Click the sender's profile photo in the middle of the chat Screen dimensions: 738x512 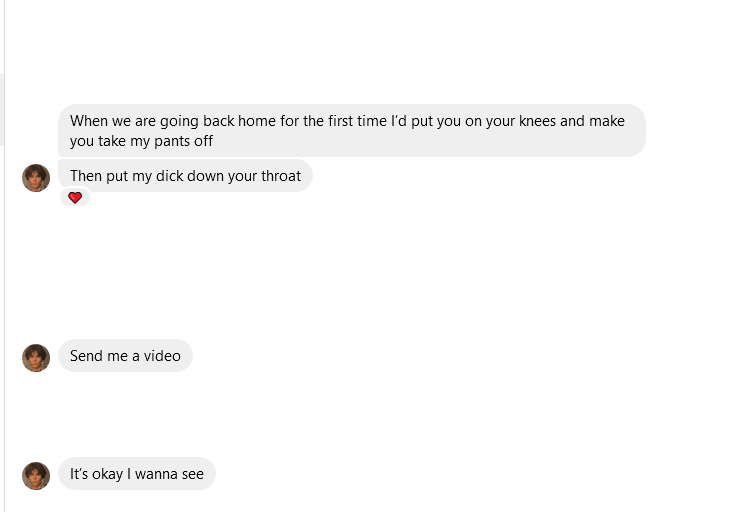[36, 358]
